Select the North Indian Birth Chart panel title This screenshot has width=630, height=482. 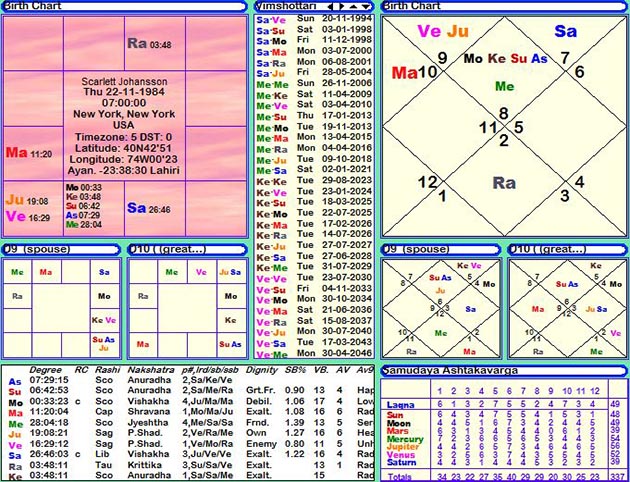pos(411,6)
